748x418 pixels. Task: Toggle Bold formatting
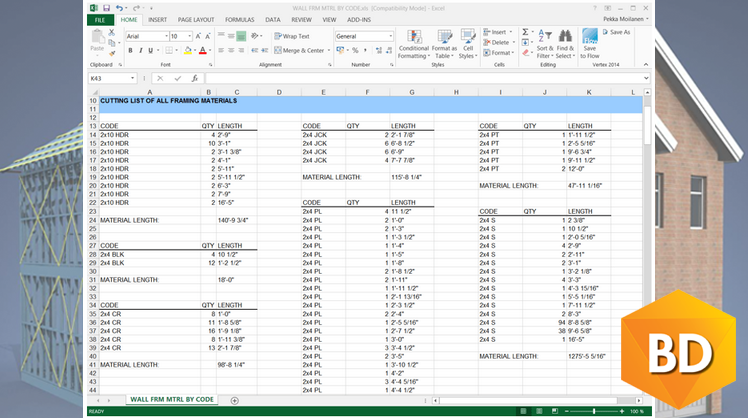click(x=130, y=50)
